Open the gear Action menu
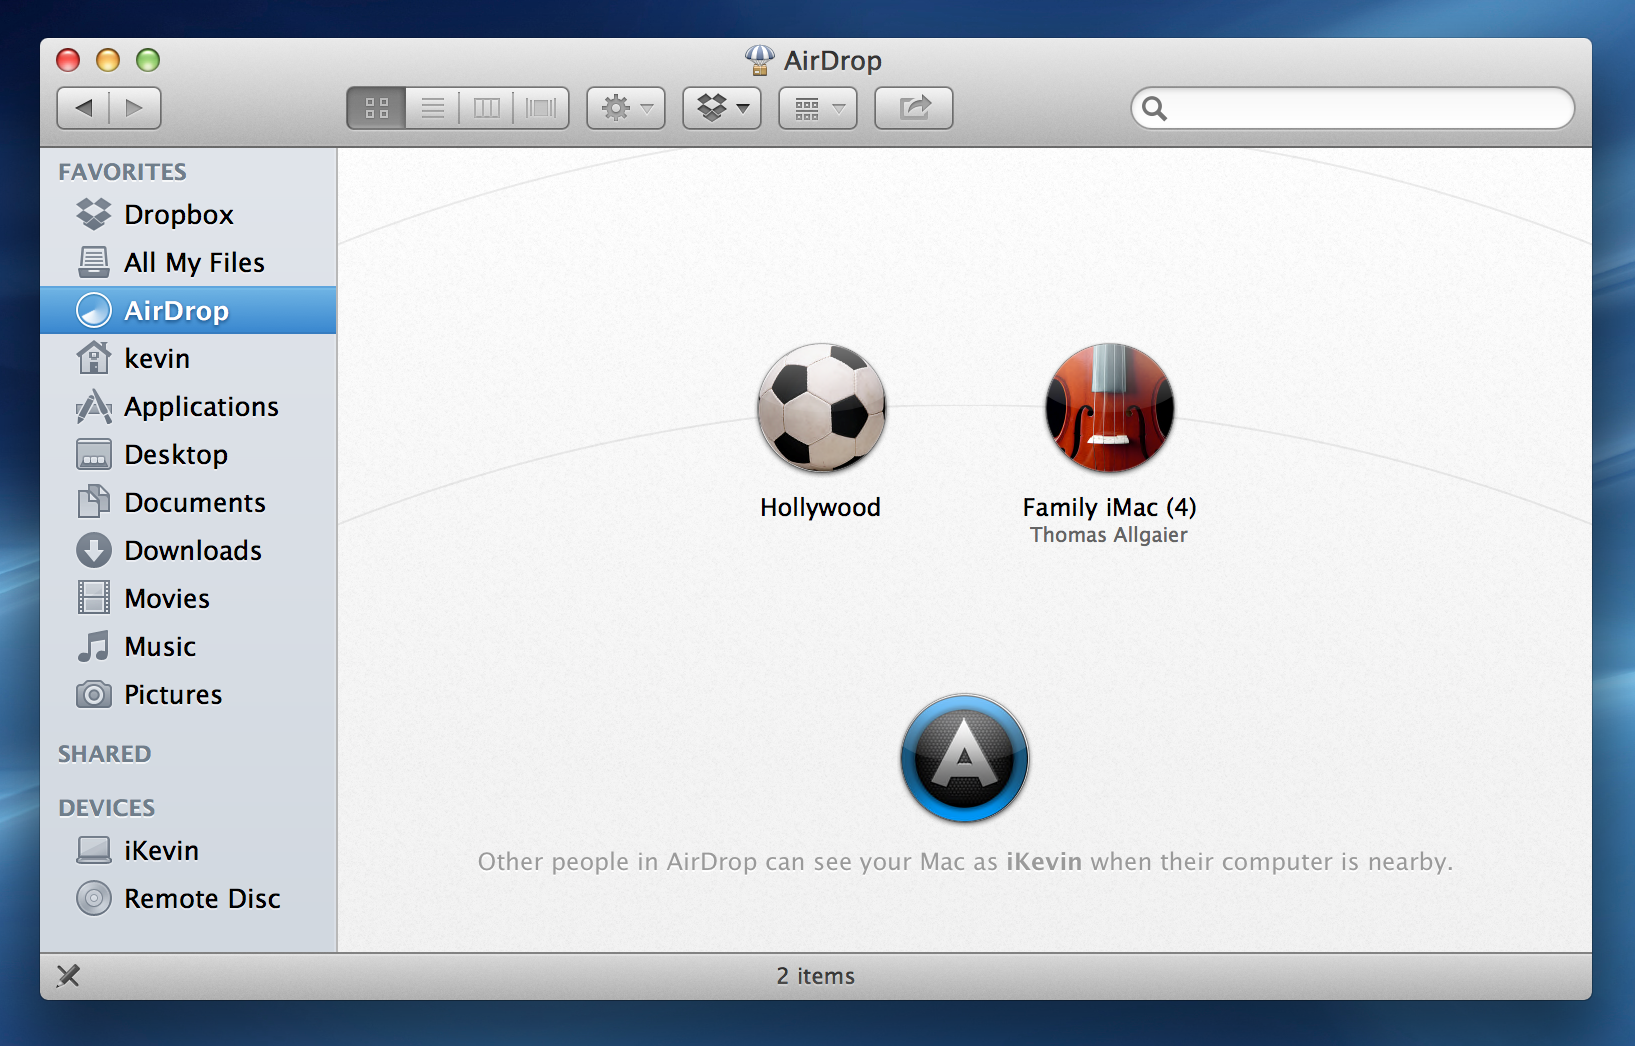 point(626,108)
